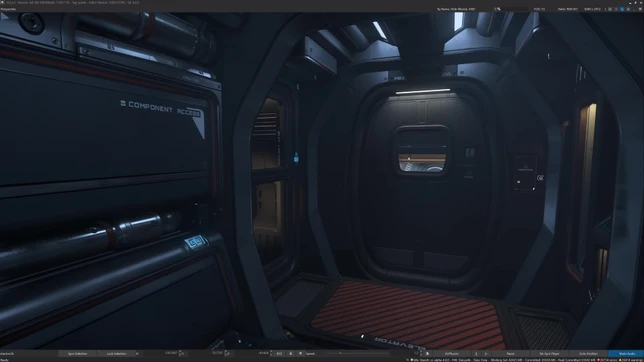This screenshot has height=362, width=644.
Task: Click the viewport resolution 3040 x 1912 text
Action: click(x=592, y=9)
